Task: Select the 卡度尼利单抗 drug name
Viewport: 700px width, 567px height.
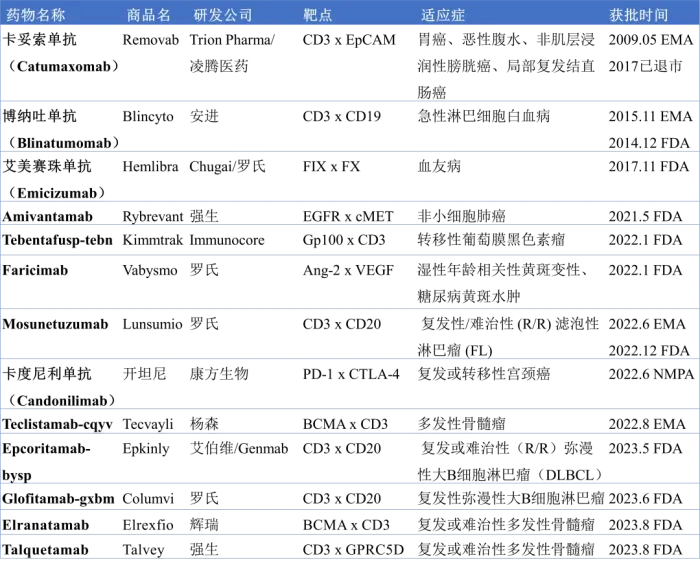Action: [x=47, y=374]
